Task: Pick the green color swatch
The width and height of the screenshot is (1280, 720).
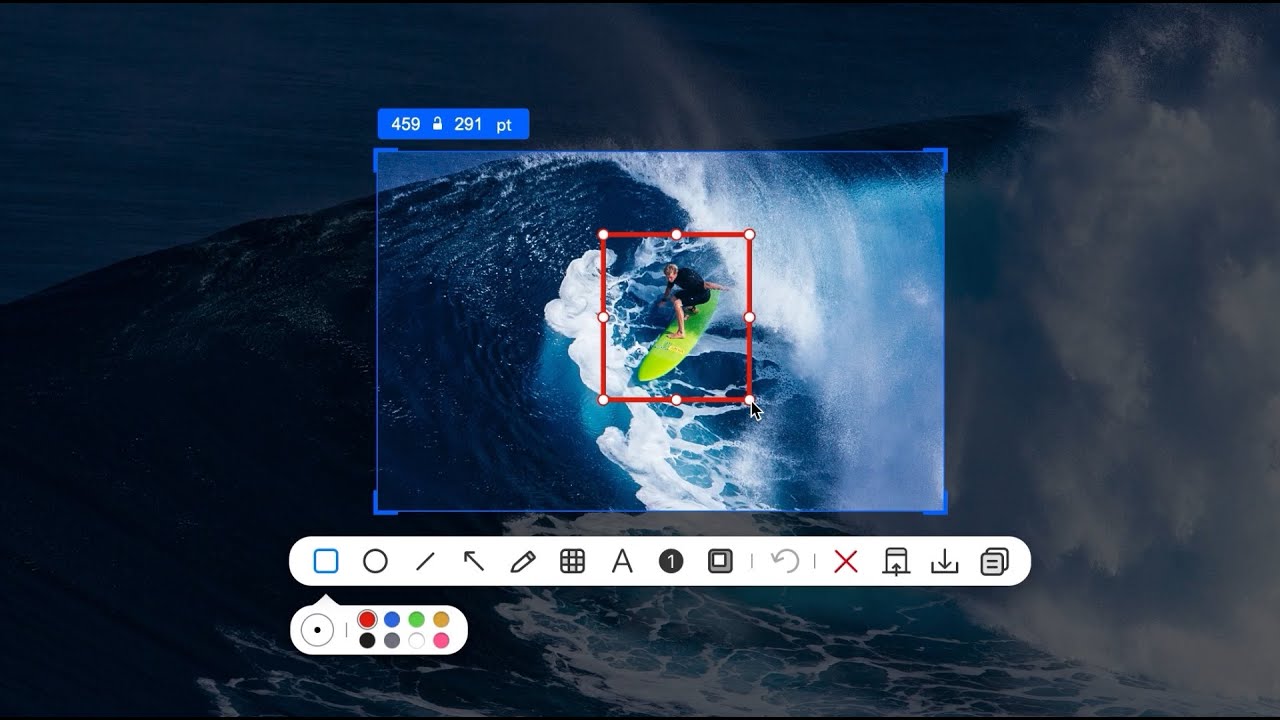Action: [416, 620]
